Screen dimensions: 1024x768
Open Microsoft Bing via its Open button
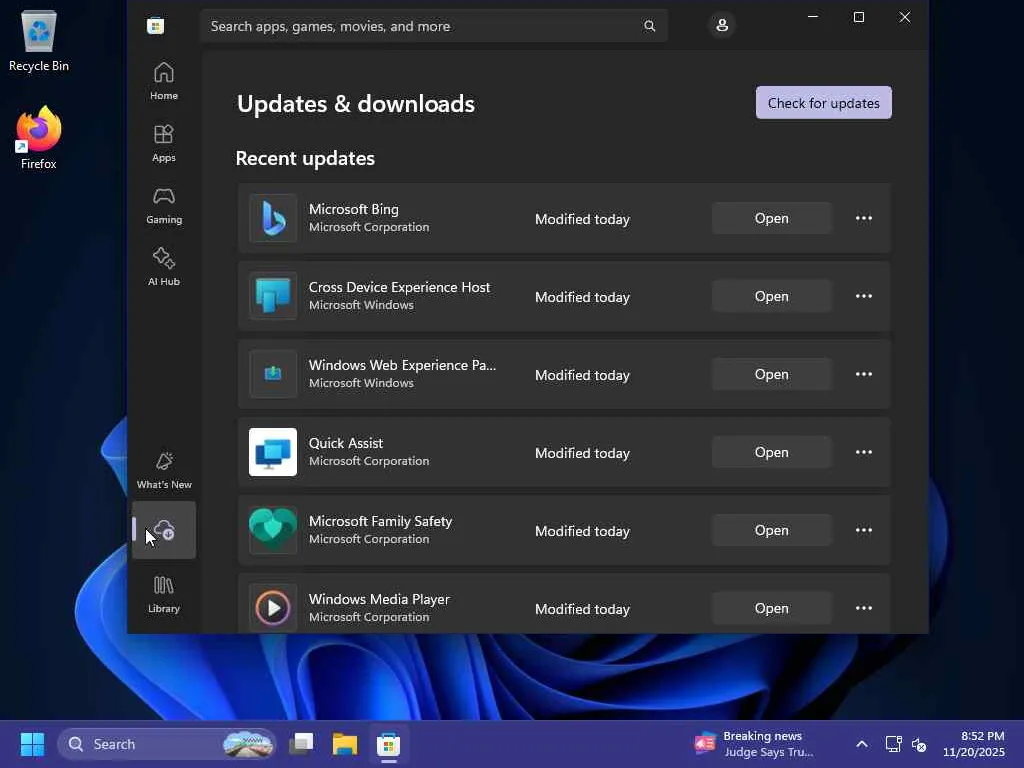coord(771,218)
